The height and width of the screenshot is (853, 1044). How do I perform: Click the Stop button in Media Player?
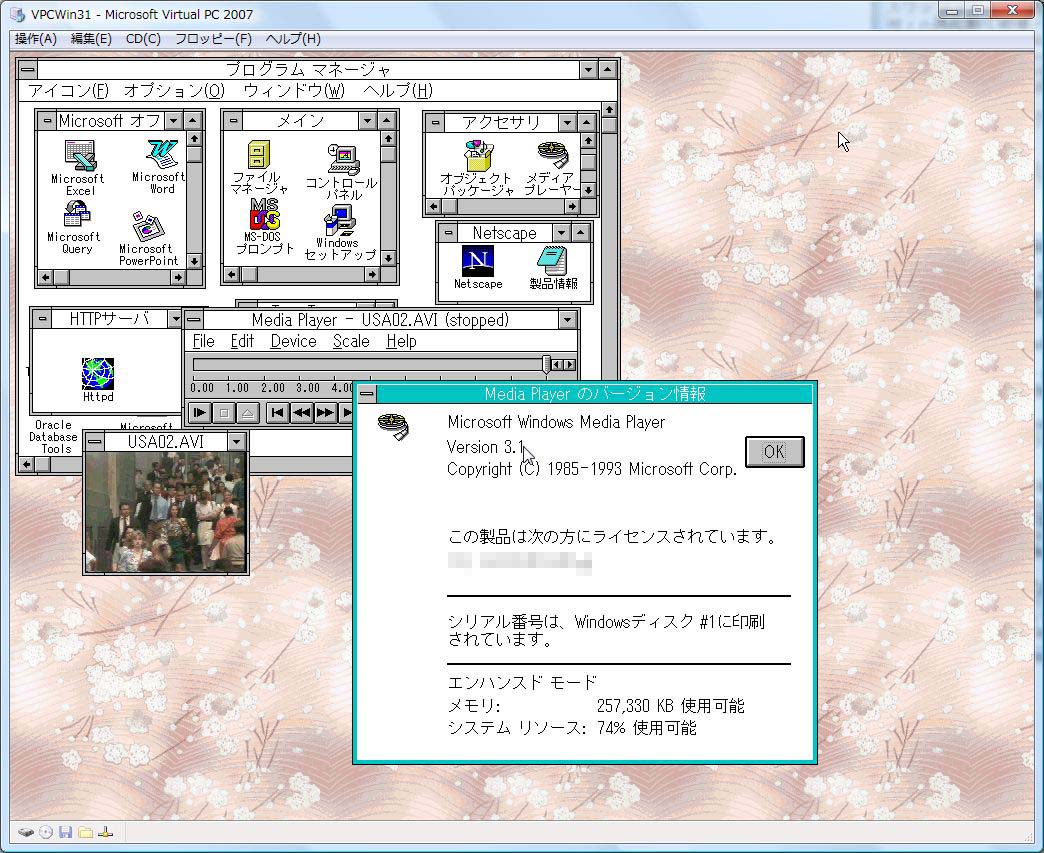224,413
